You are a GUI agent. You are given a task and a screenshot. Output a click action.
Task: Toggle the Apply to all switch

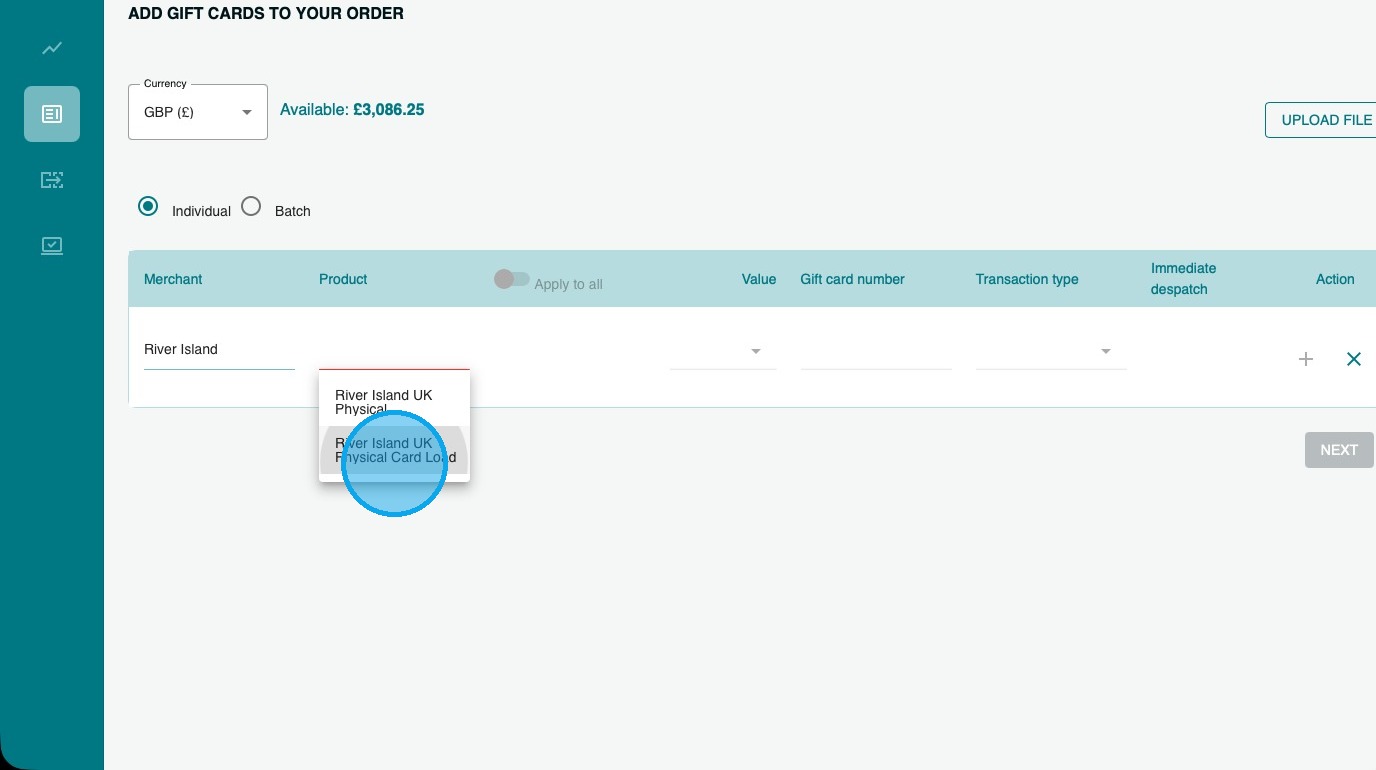(511, 279)
